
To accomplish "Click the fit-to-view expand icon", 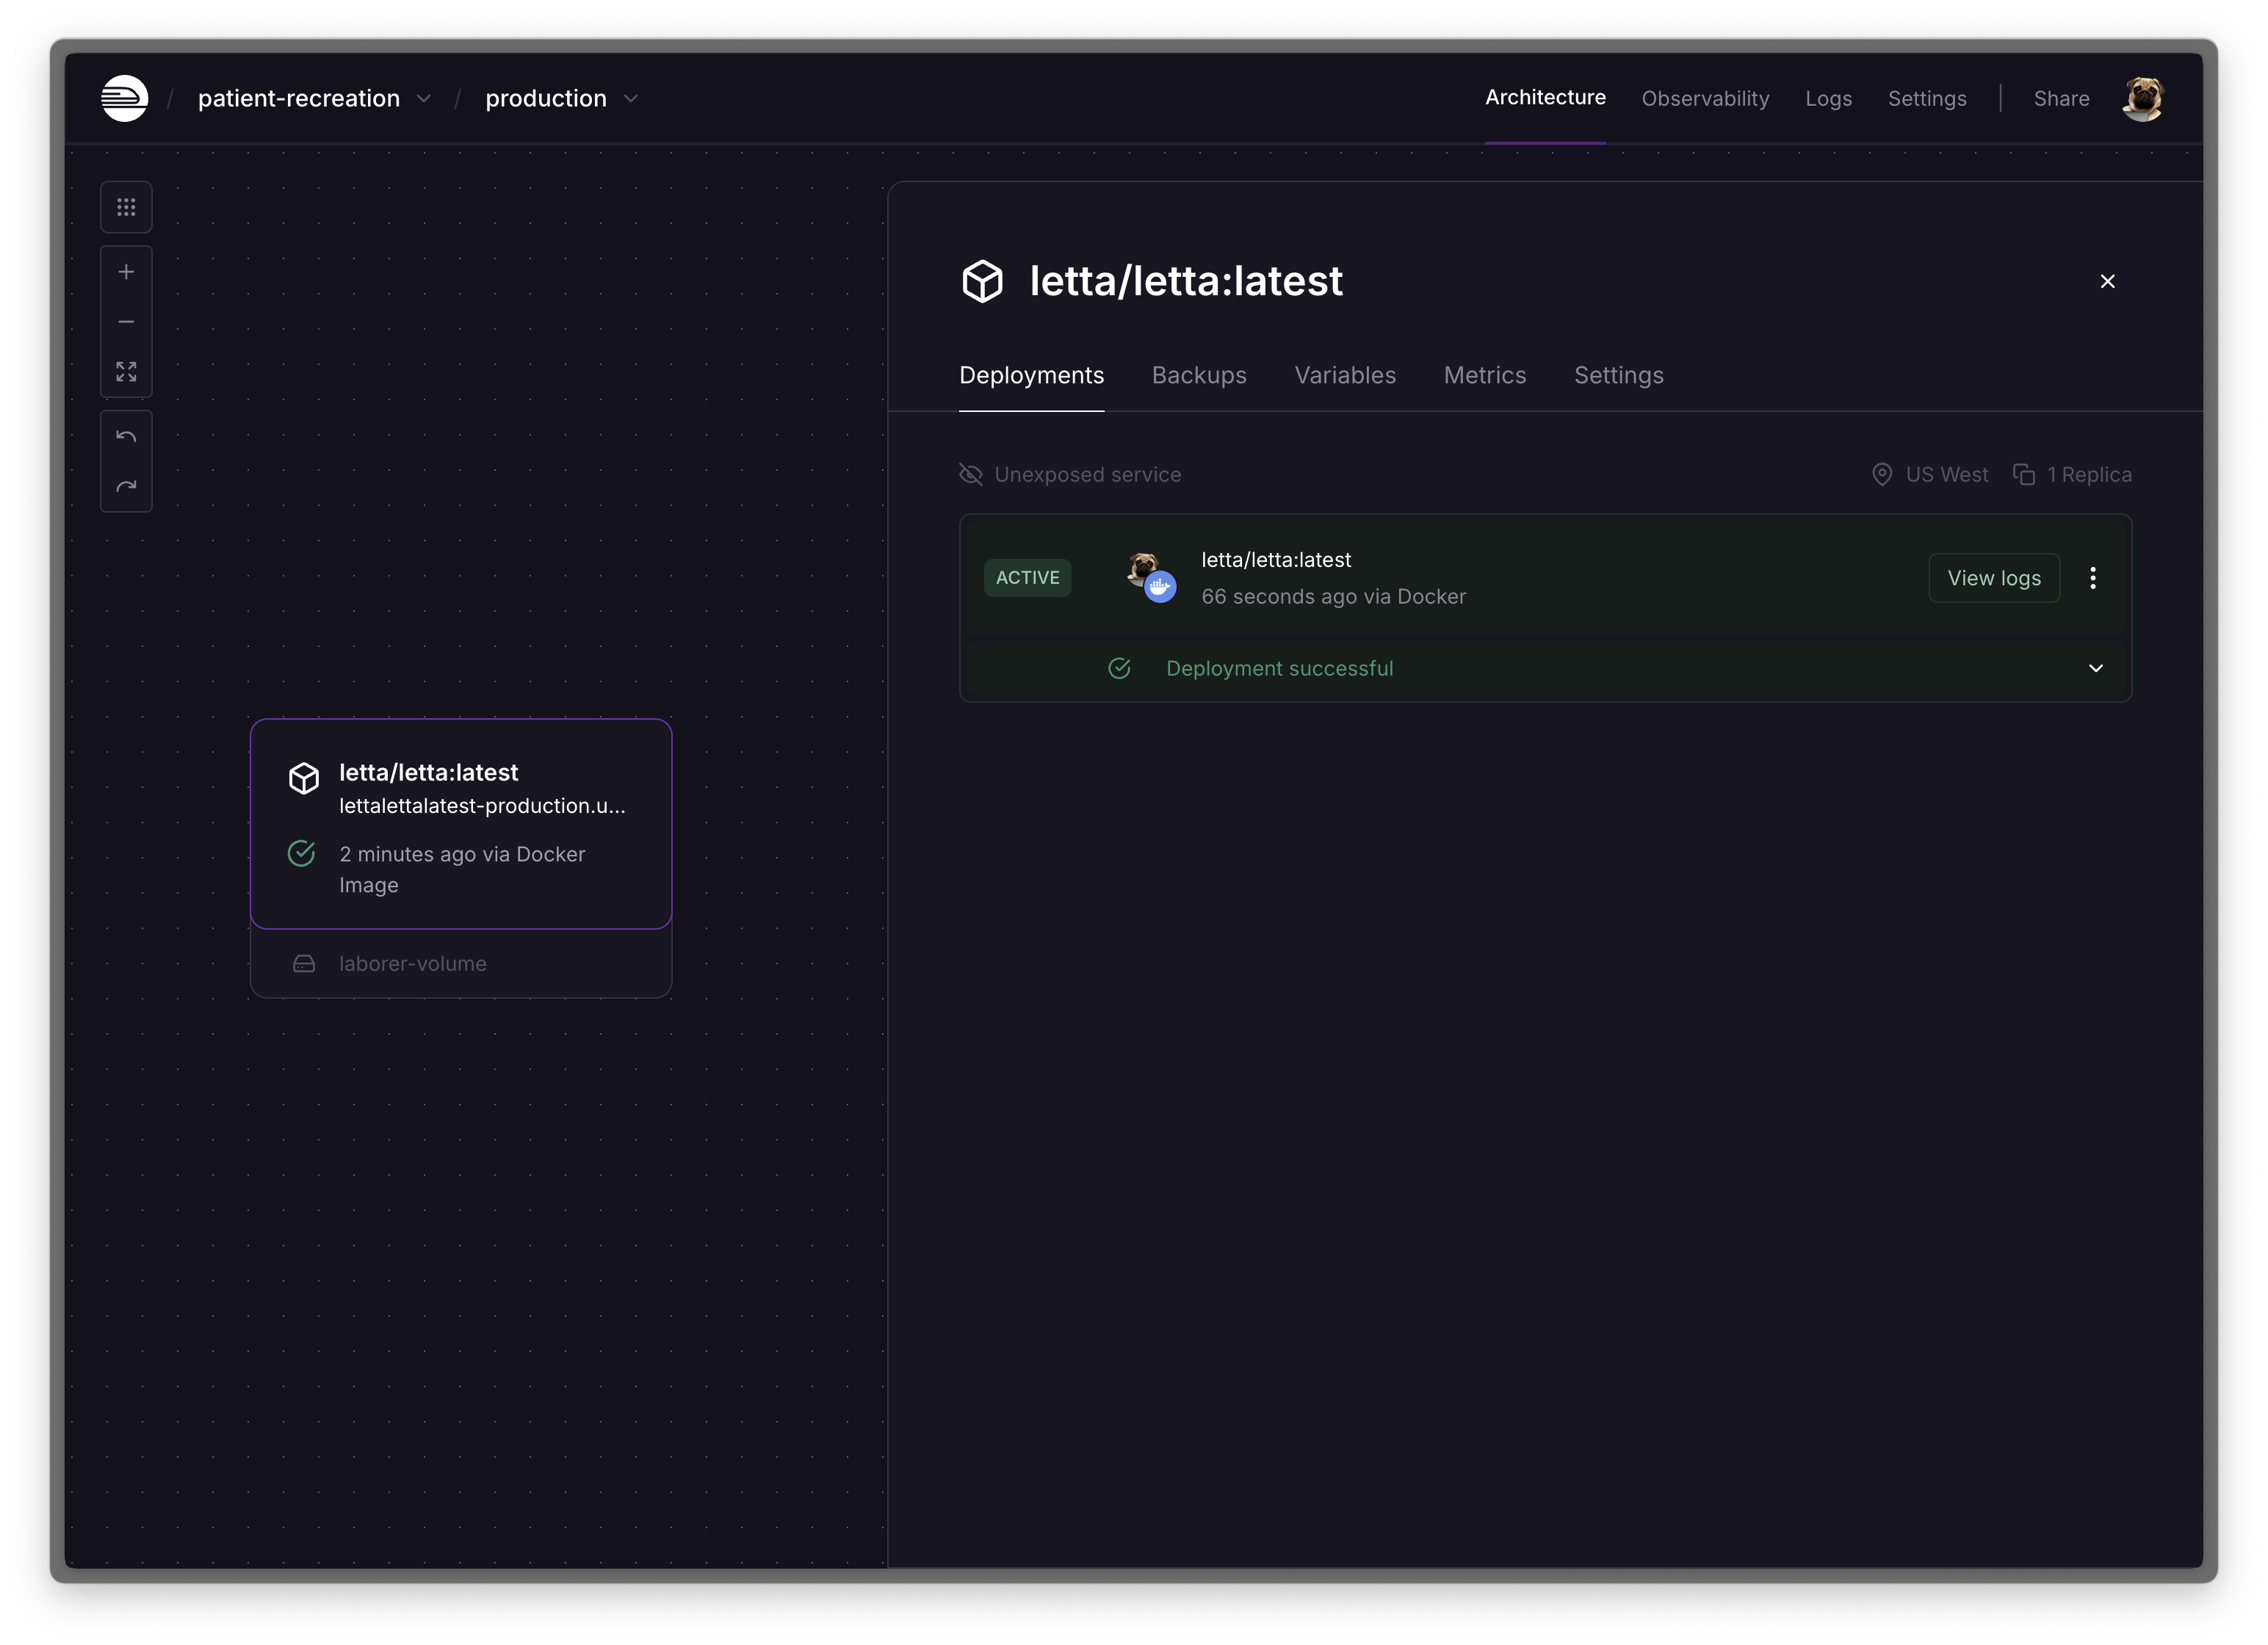I will 126,372.
